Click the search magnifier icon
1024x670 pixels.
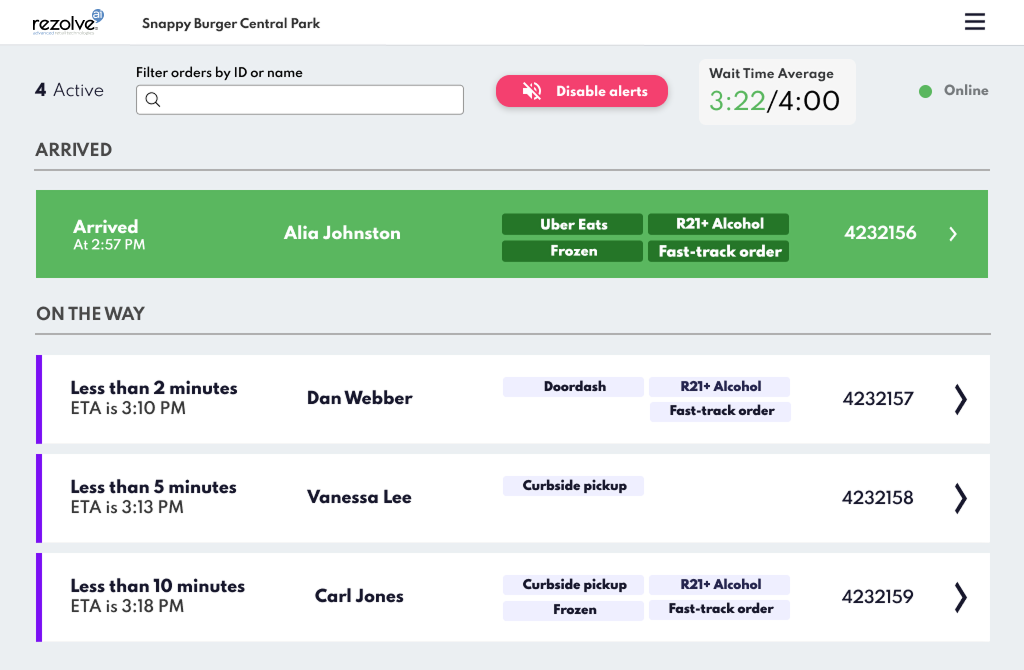(153, 100)
